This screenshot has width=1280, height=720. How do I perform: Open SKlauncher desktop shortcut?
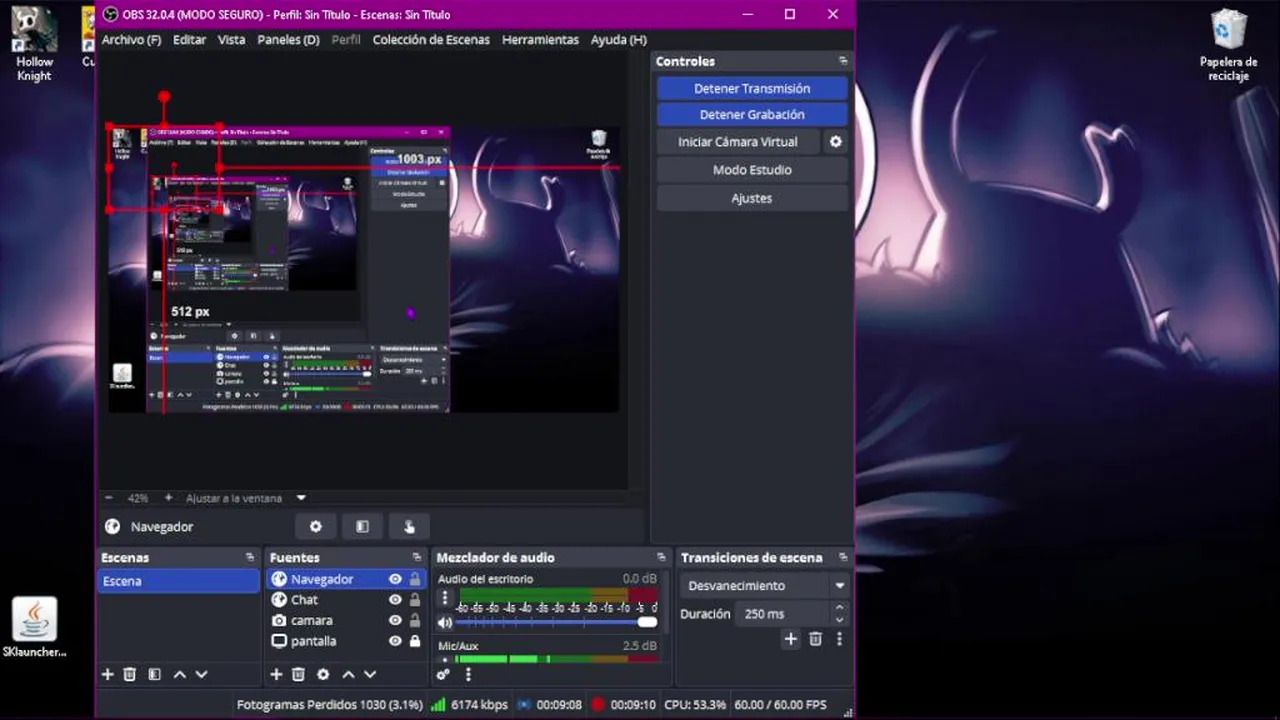35,628
